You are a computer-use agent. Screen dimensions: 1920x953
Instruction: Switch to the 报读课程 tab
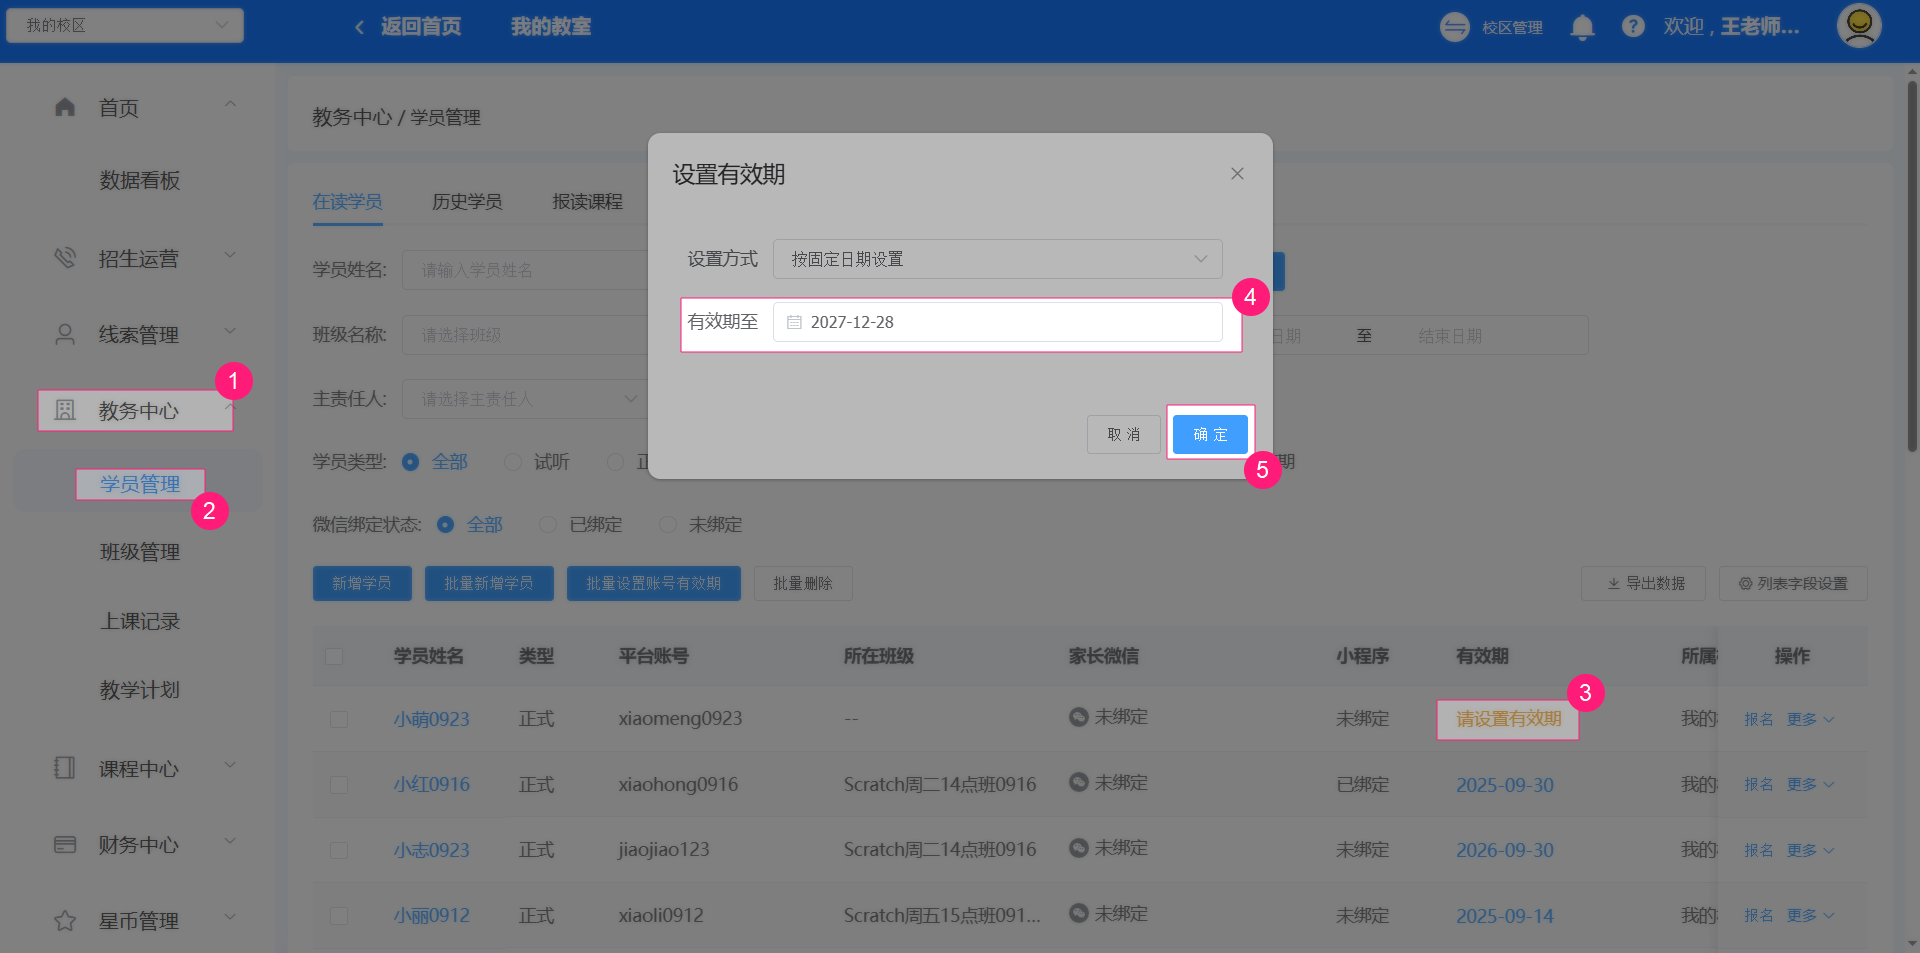coord(585,201)
